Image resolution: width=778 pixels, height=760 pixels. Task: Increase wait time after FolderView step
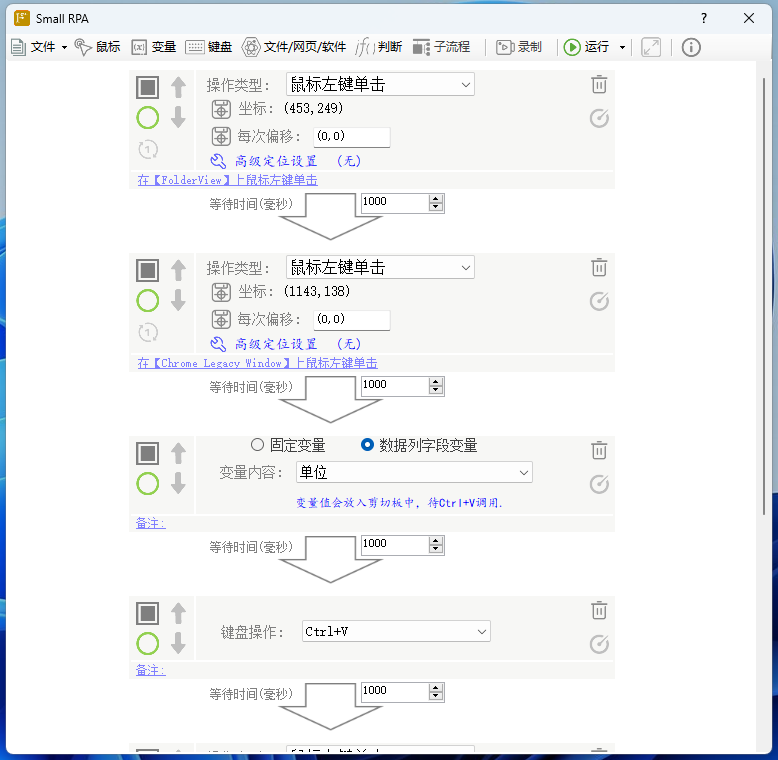[x=436, y=198]
